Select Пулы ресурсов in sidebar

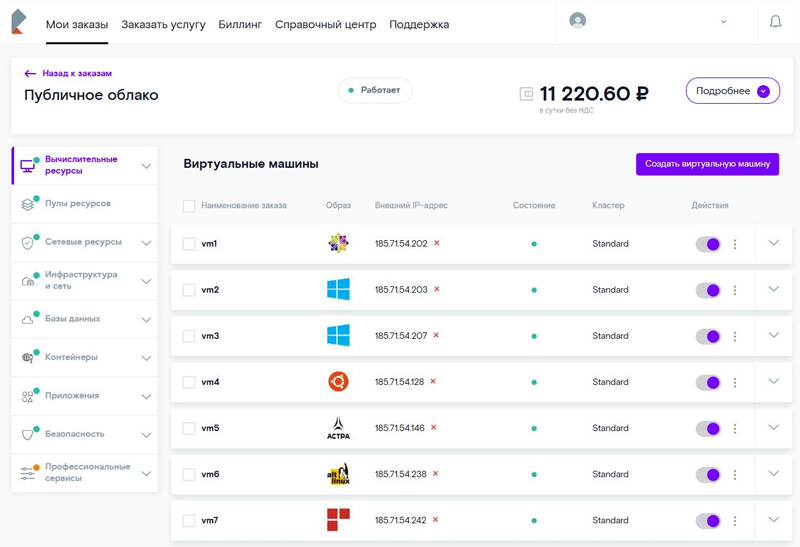click(84, 204)
